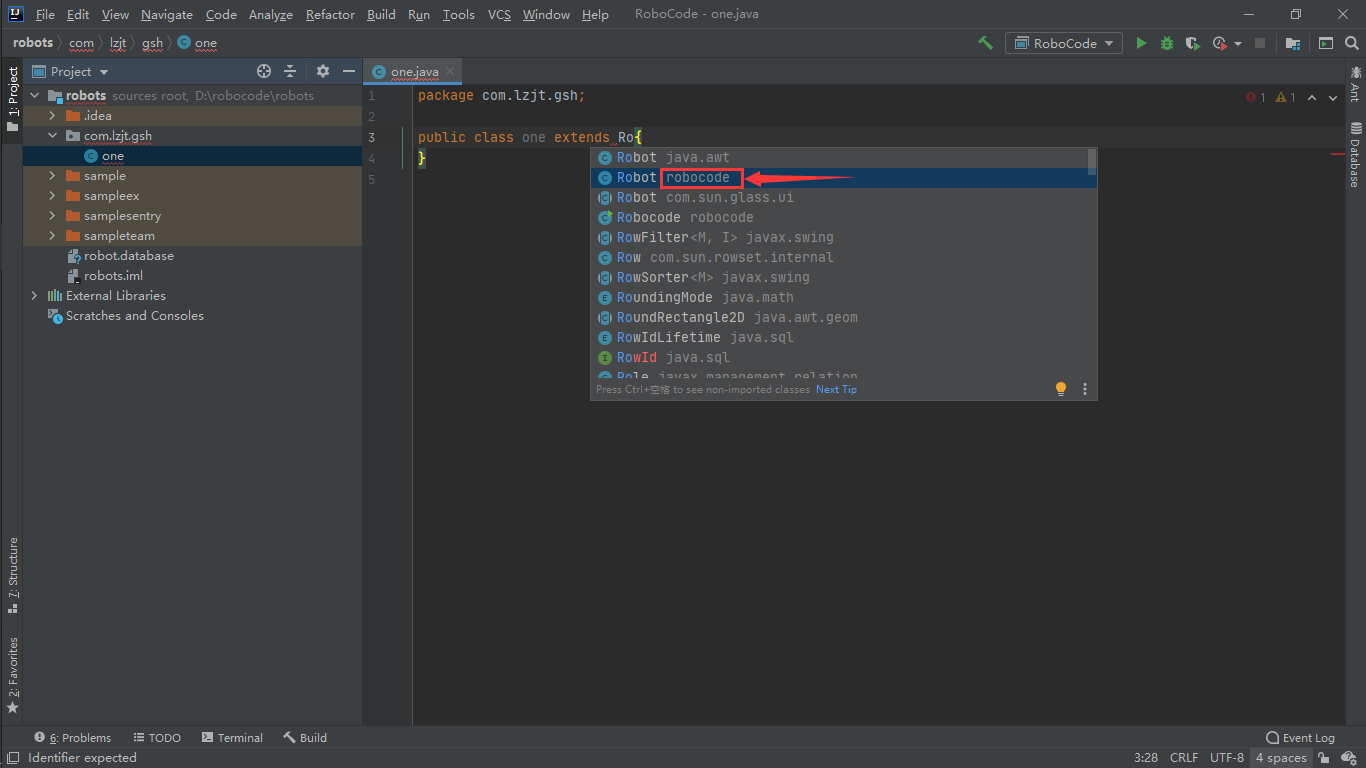This screenshot has height=768, width=1366.
Task: Collapse the com.lzjt.gsh package
Action: [52, 136]
